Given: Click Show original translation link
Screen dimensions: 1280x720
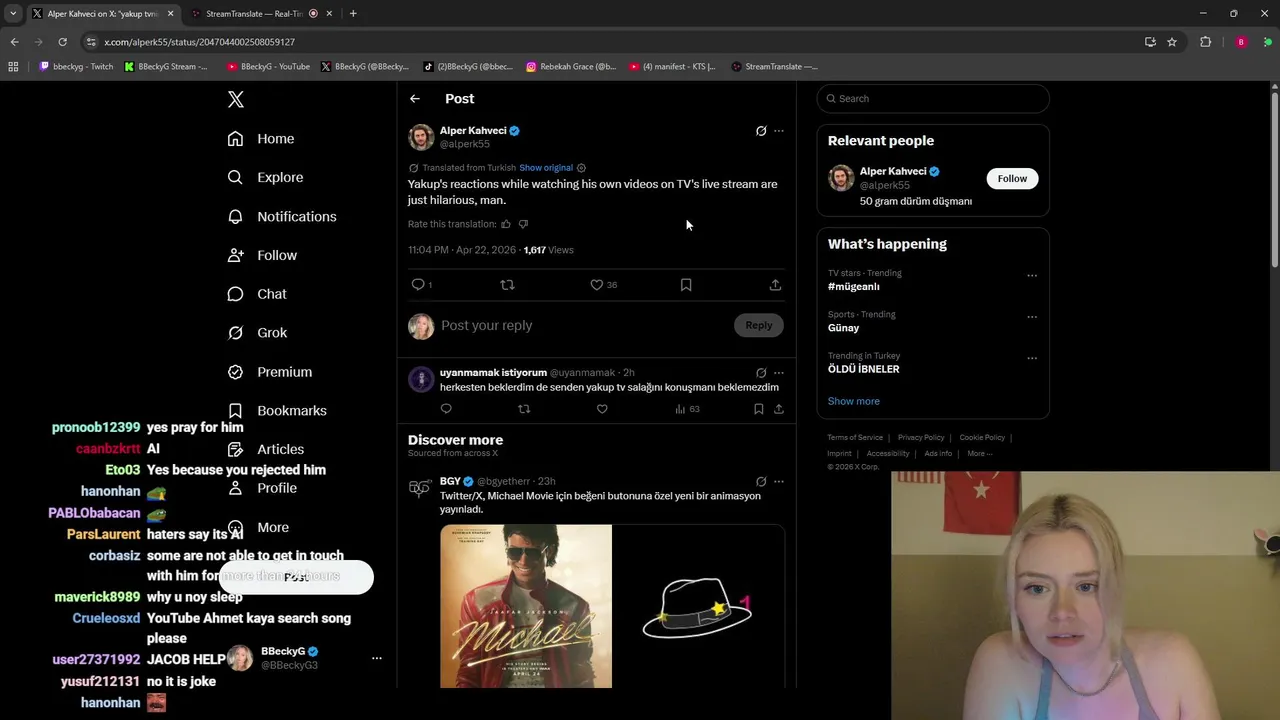Looking at the screenshot, I should (x=546, y=168).
